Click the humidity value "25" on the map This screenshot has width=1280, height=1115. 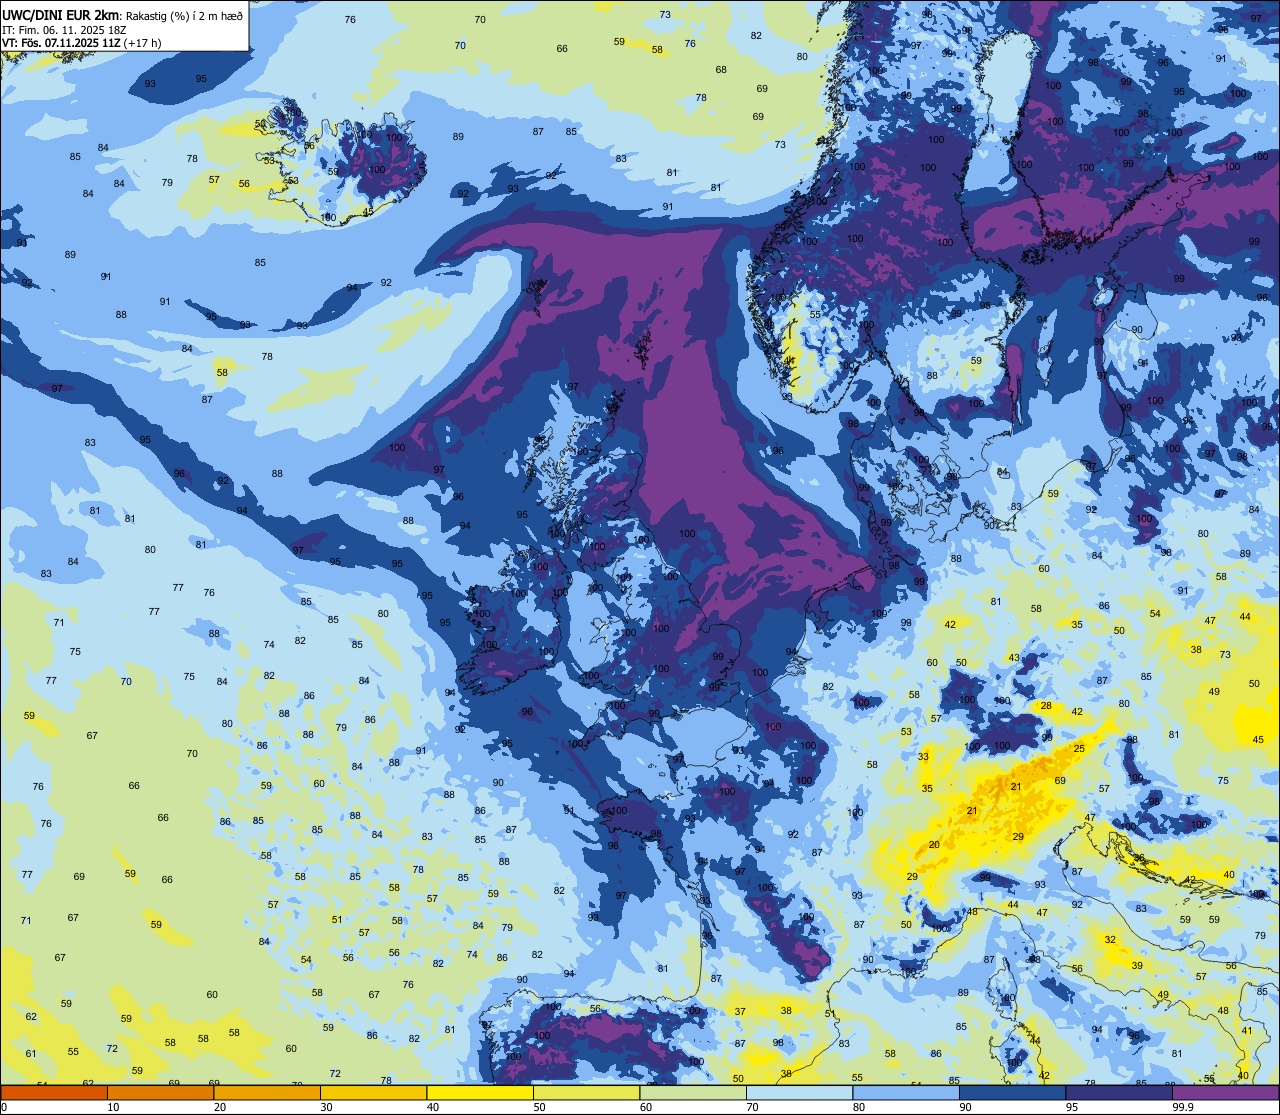(x=1079, y=749)
